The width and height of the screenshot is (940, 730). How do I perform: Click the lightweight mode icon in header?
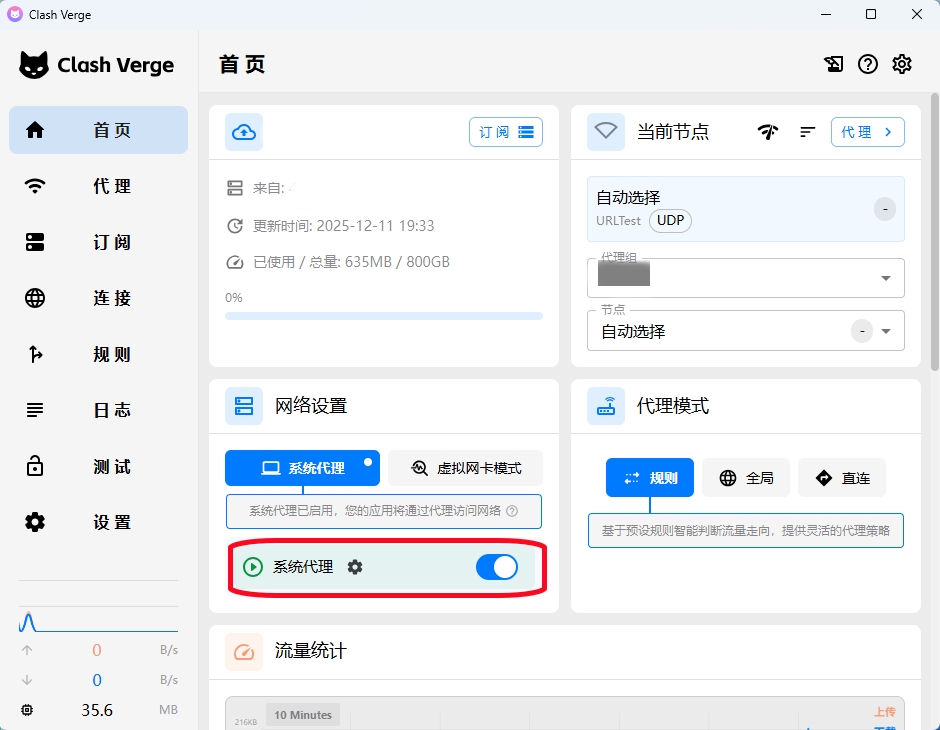834,64
